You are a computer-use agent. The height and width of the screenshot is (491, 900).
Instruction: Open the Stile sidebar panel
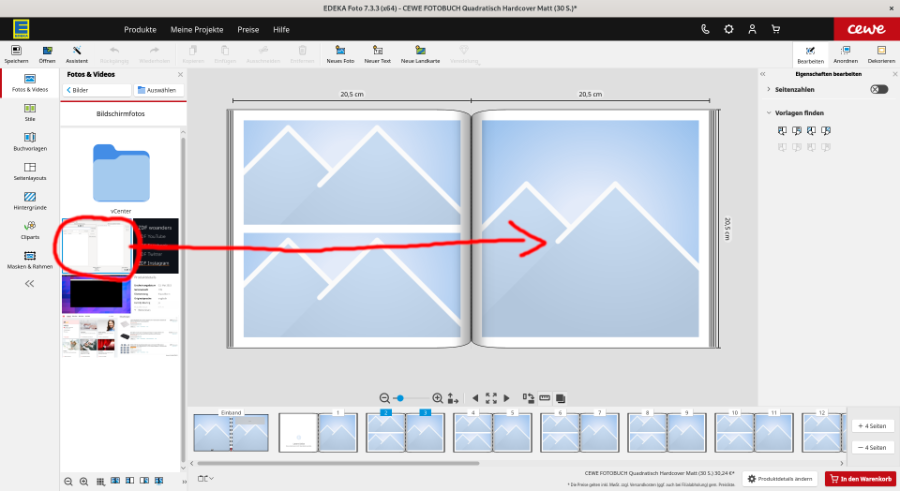(30, 112)
